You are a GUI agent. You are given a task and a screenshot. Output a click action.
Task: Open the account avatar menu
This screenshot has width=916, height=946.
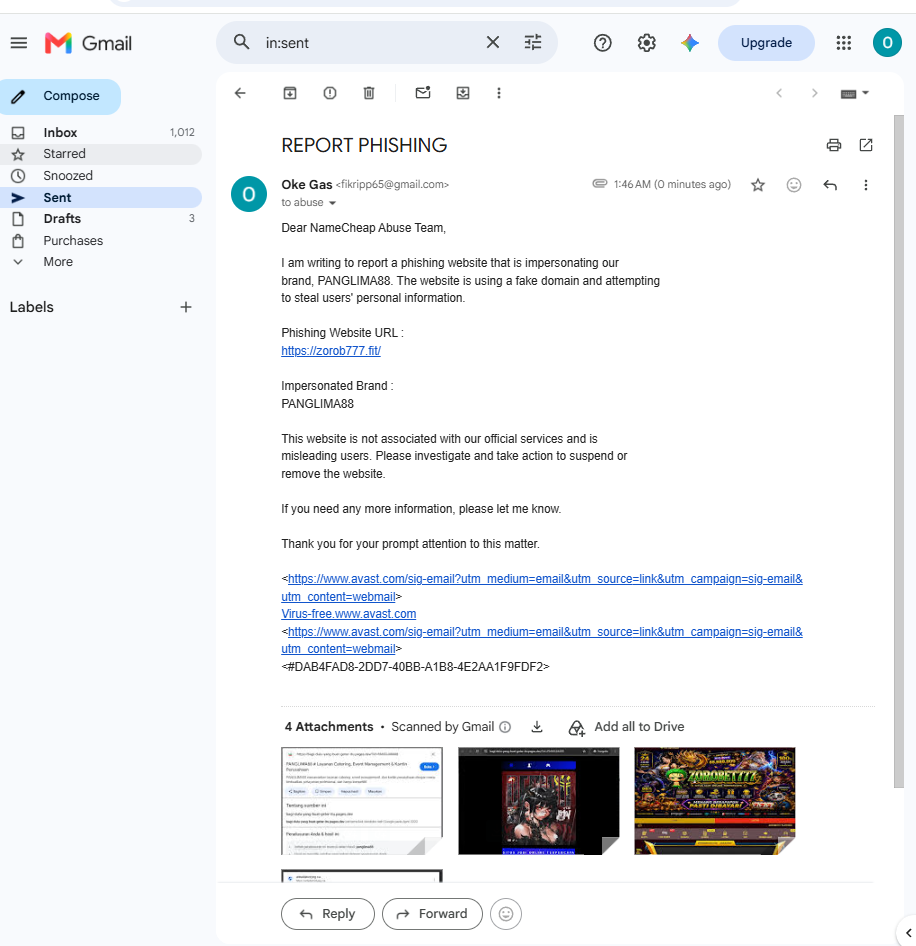[887, 43]
